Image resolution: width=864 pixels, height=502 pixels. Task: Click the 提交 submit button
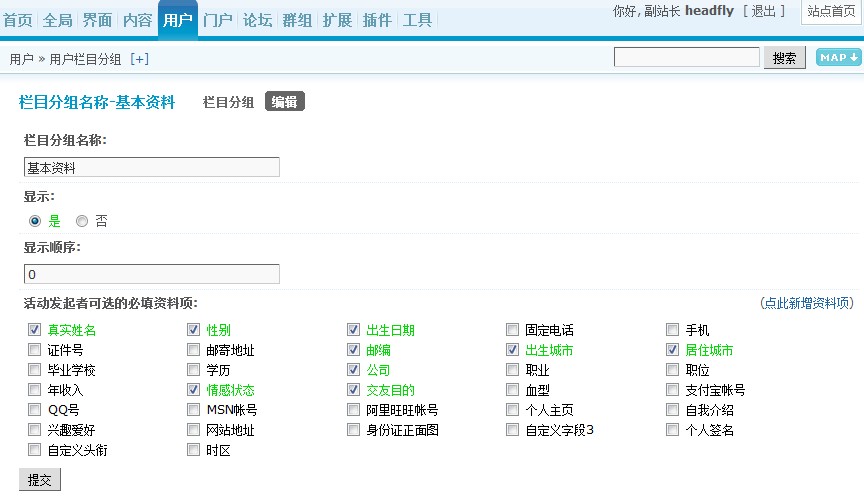coord(40,479)
